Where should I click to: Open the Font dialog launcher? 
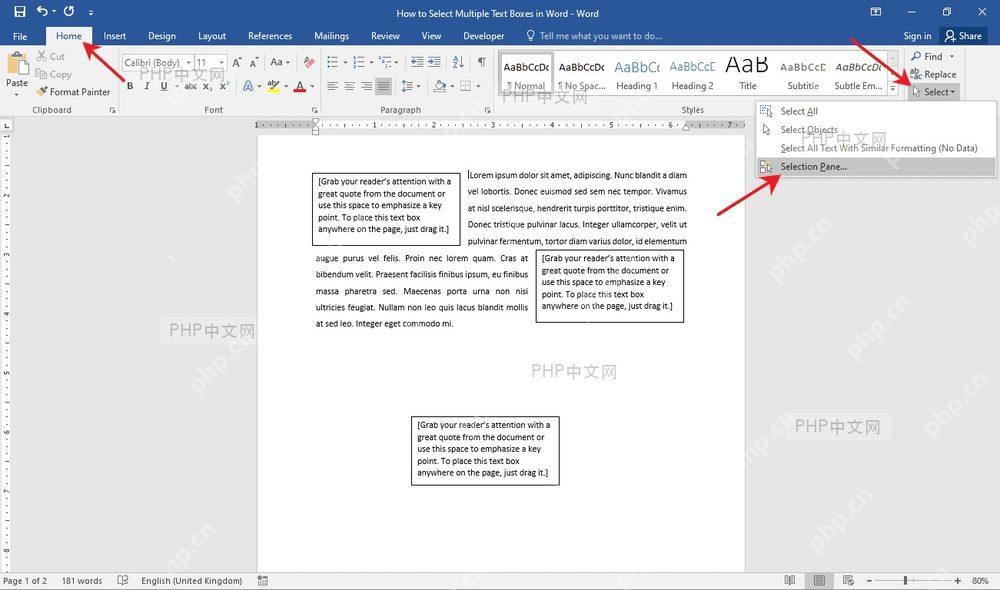(x=314, y=110)
